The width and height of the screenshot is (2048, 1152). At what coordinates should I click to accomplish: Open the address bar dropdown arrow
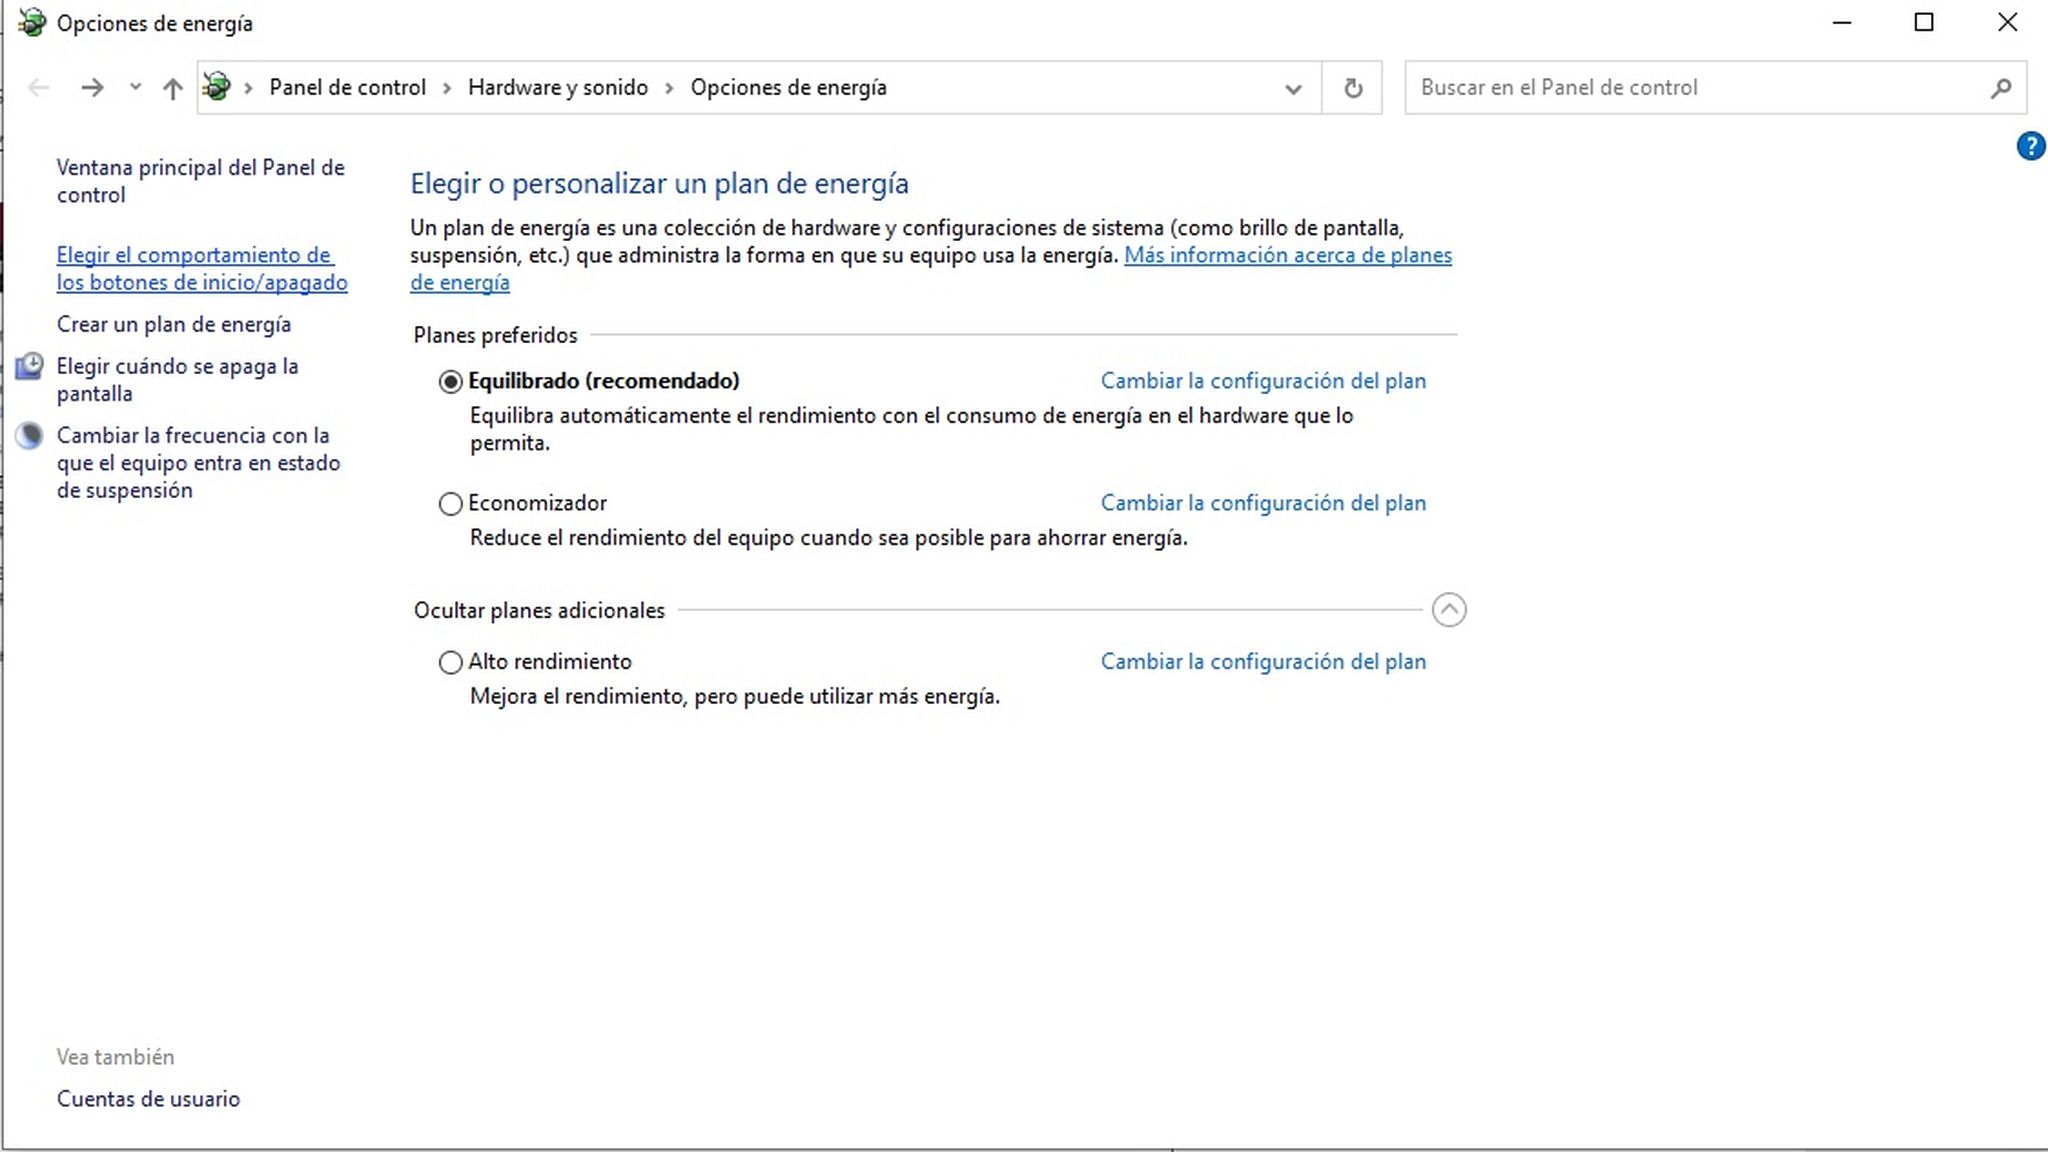1292,88
